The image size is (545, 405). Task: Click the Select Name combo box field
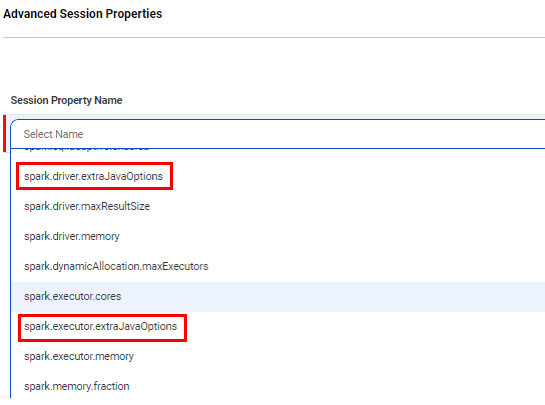coord(278,134)
